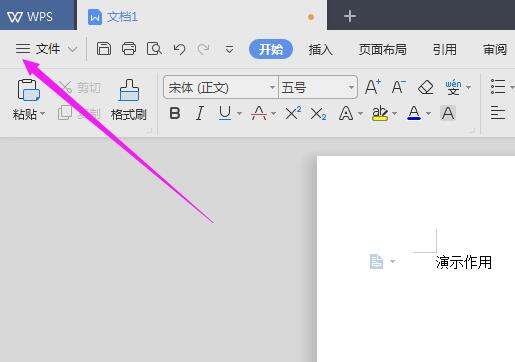515x362 pixels.
Task: Toggle Italic formatting
Action: tap(199, 113)
